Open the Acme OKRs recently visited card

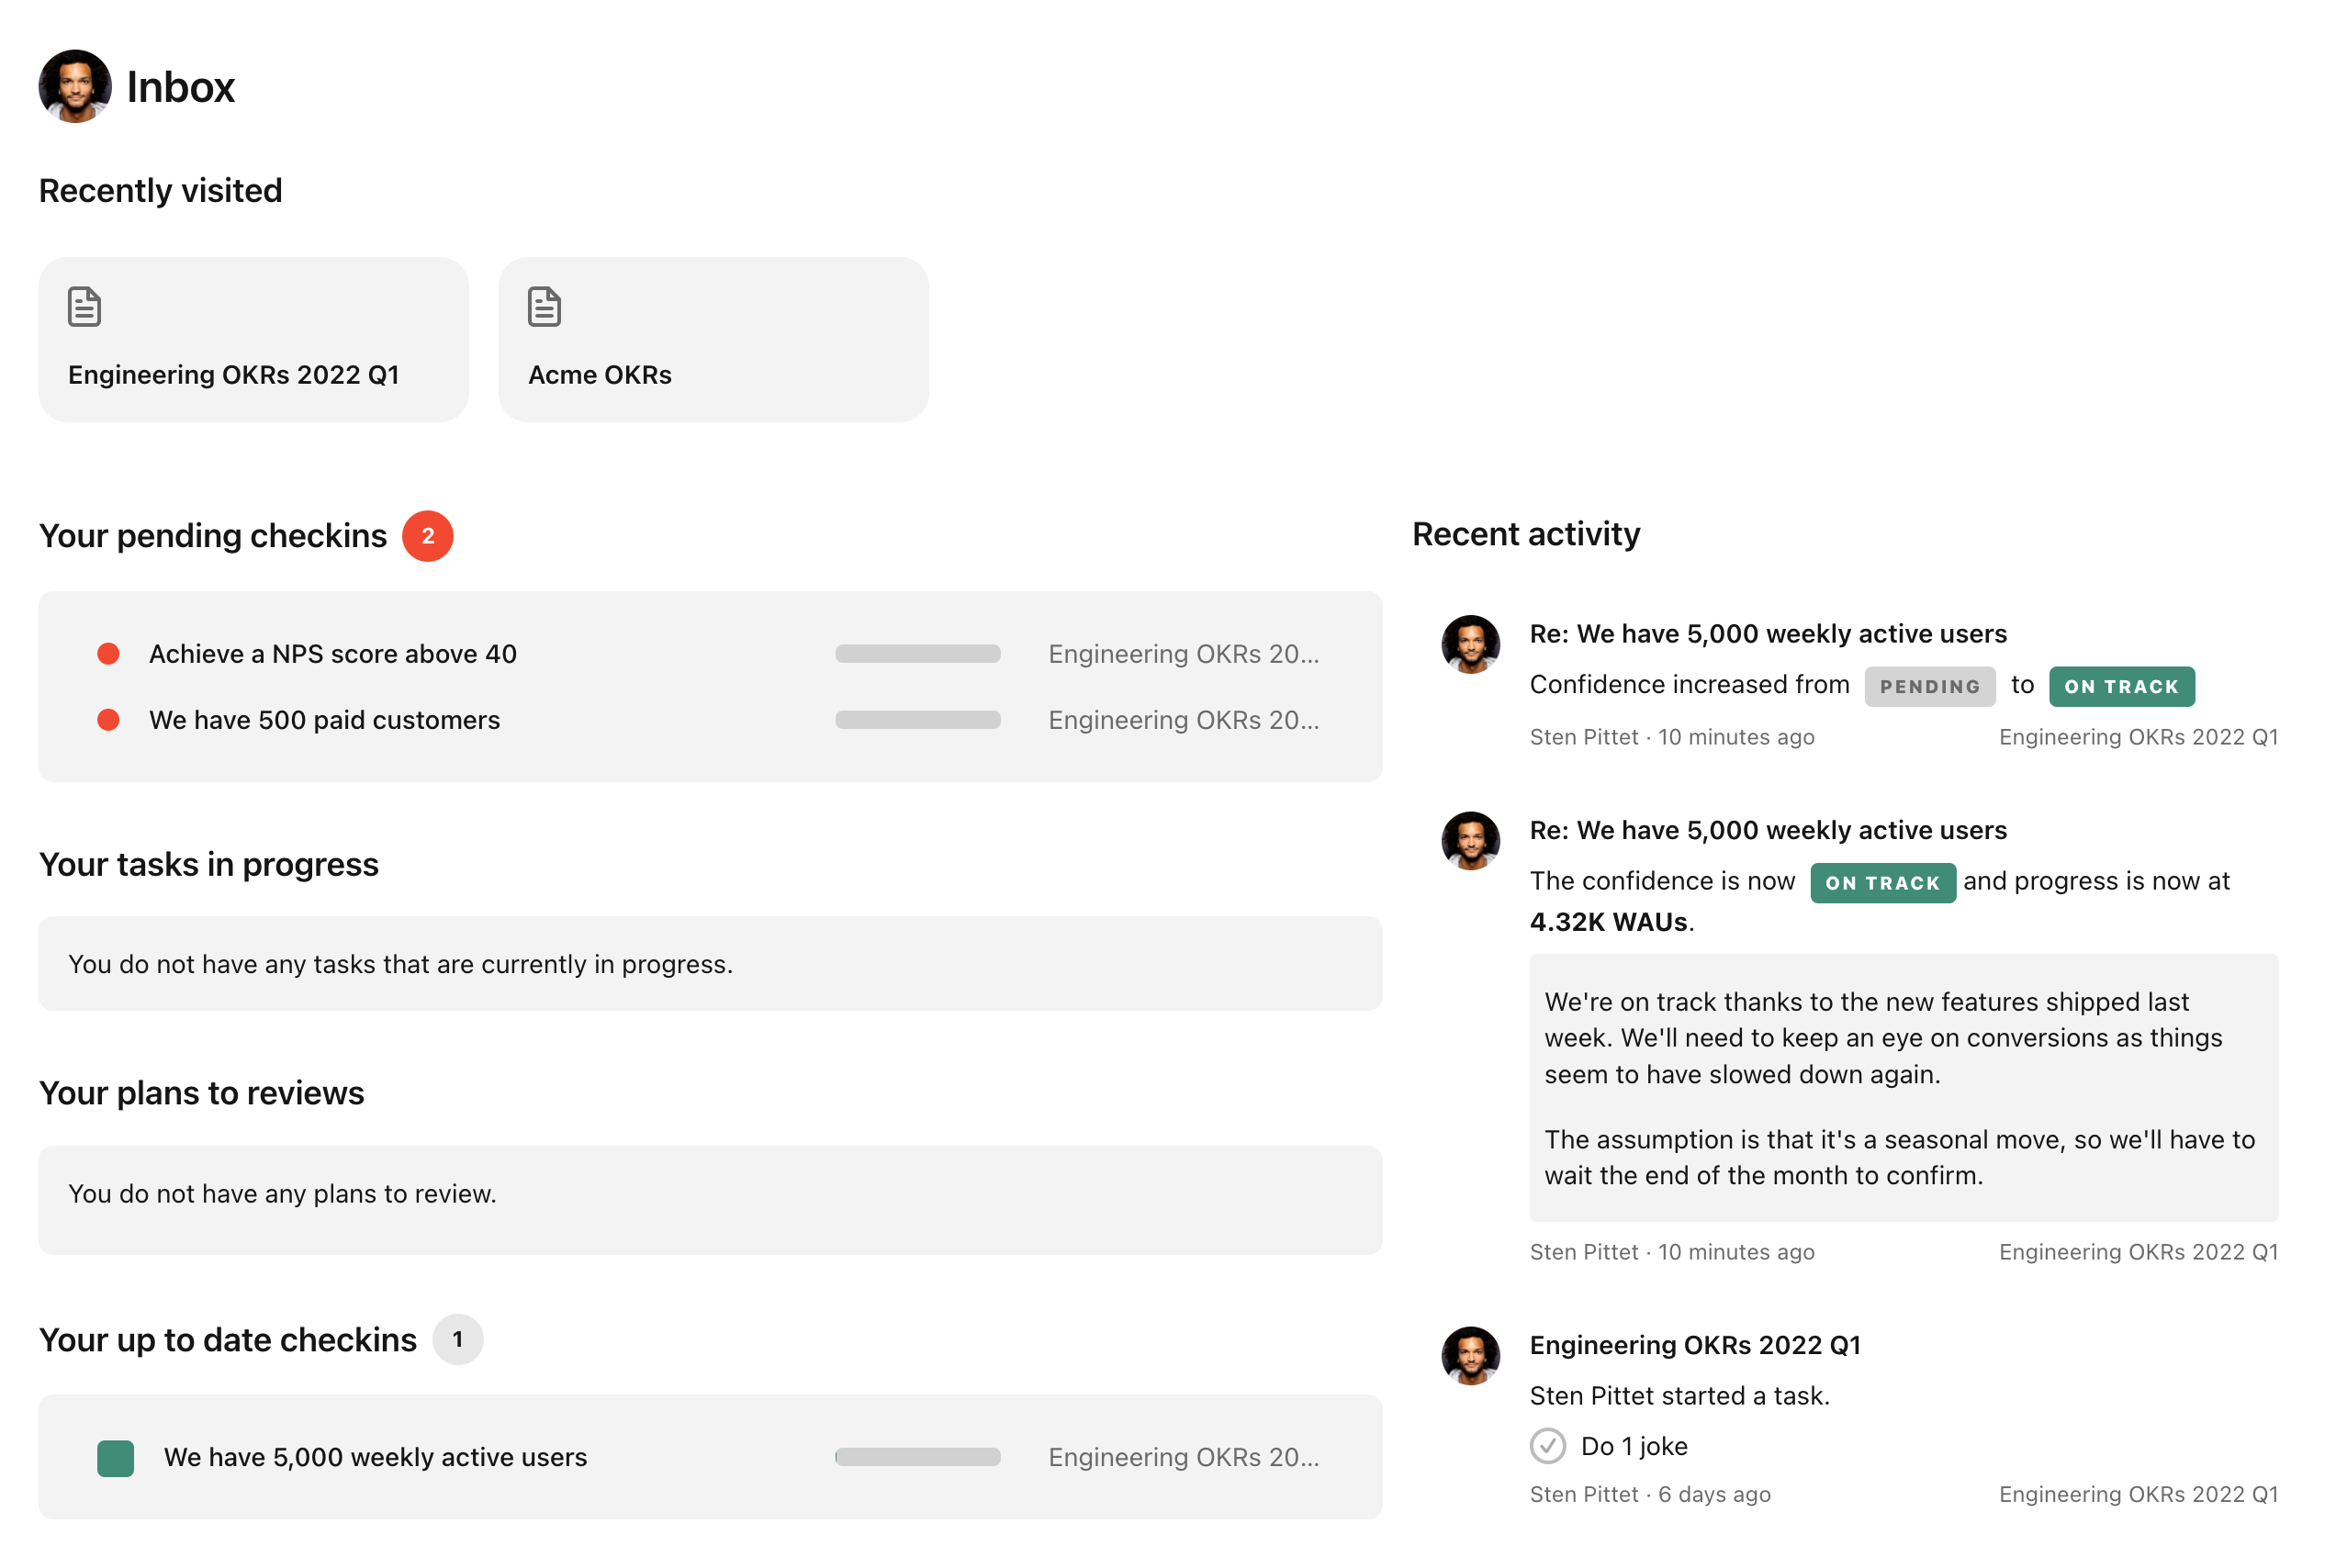coord(713,340)
